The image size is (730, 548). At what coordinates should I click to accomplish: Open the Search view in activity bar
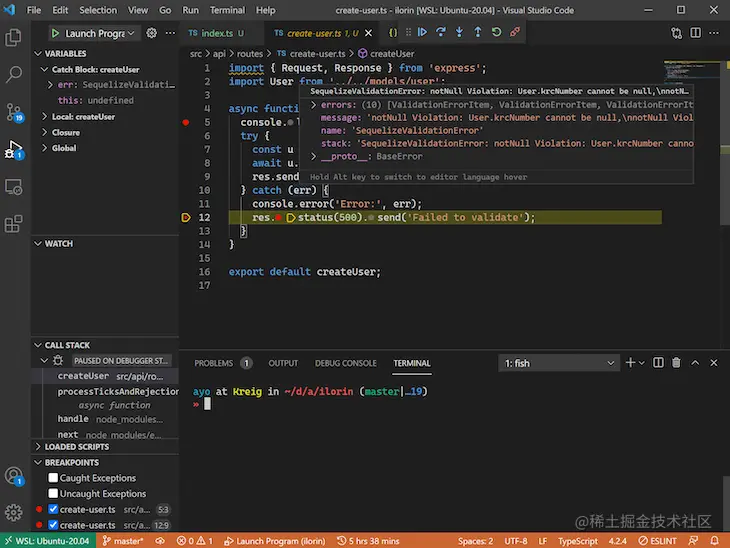14,74
